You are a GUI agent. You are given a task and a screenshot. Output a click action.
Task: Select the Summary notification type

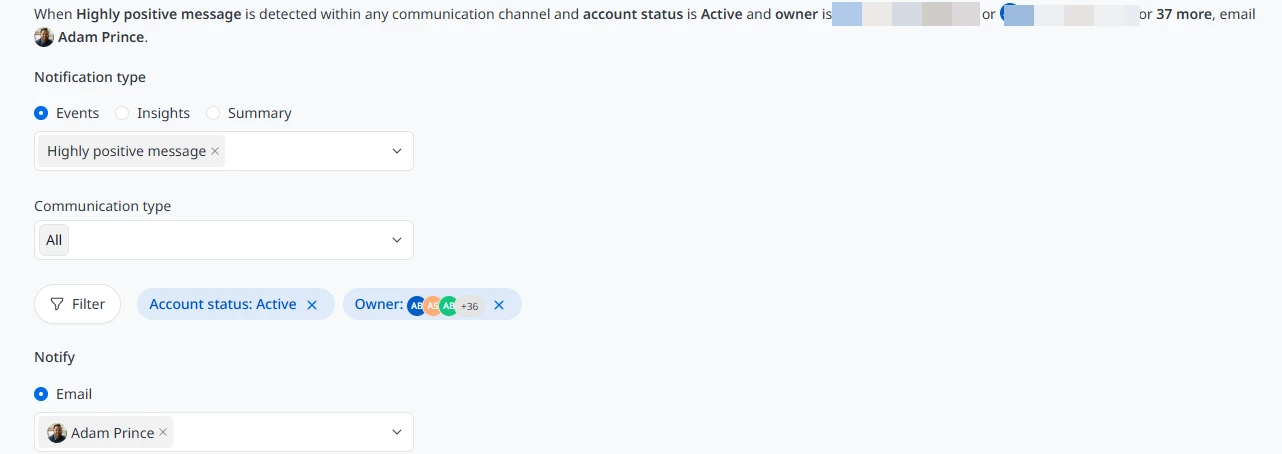(x=213, y=113)
